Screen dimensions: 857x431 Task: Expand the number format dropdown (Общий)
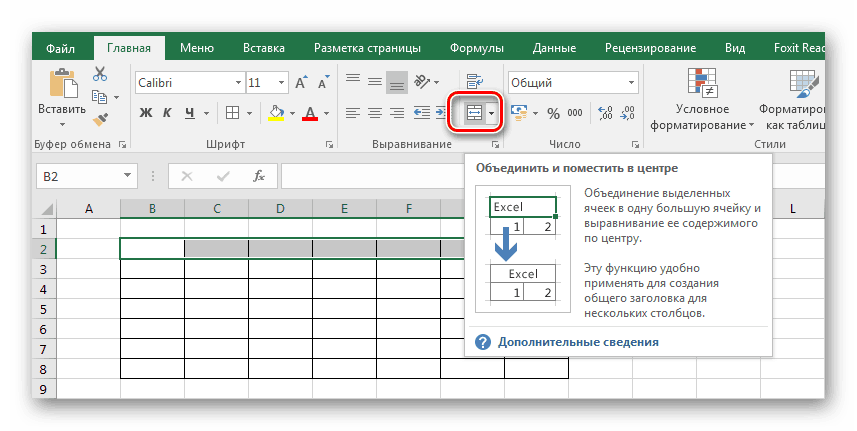click(630, 82)
